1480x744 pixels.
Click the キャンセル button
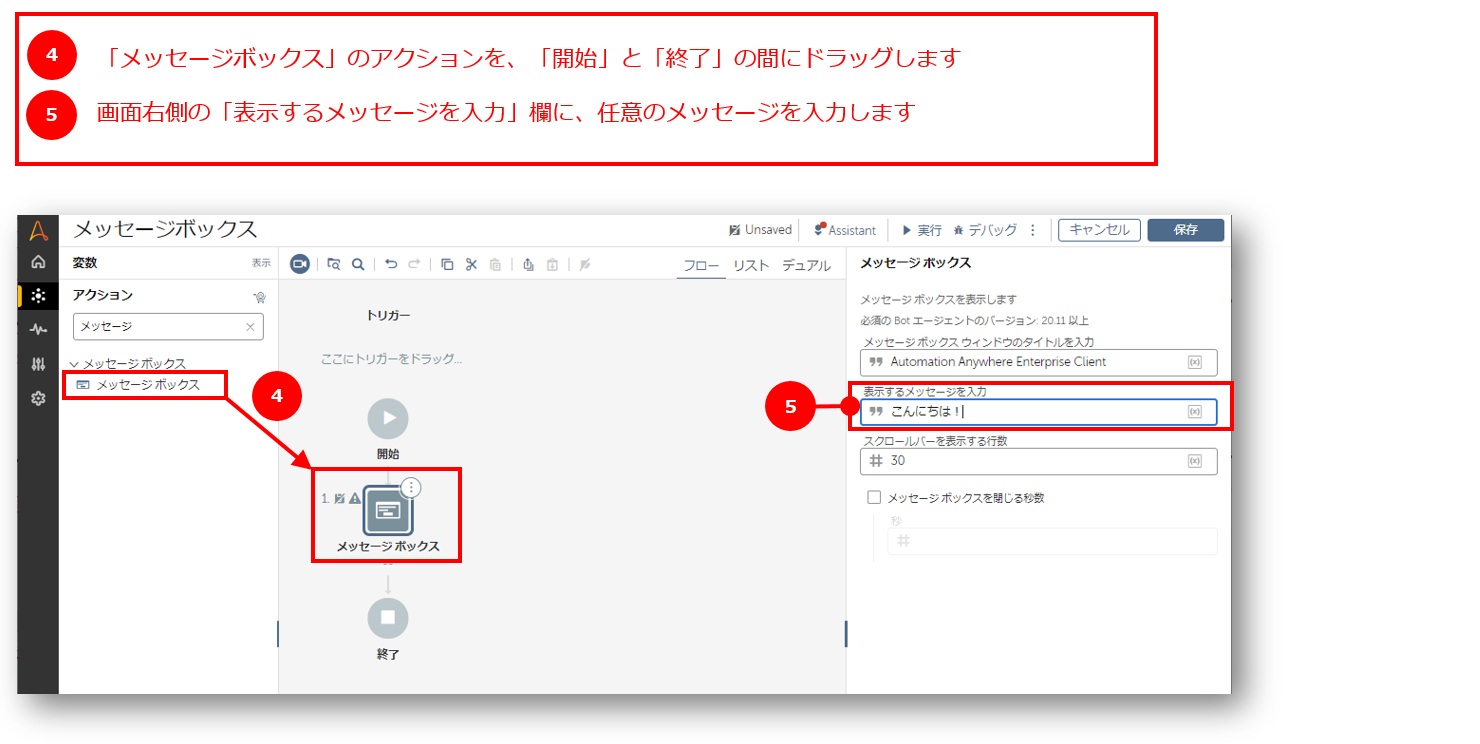click(x=1100, y=230)
